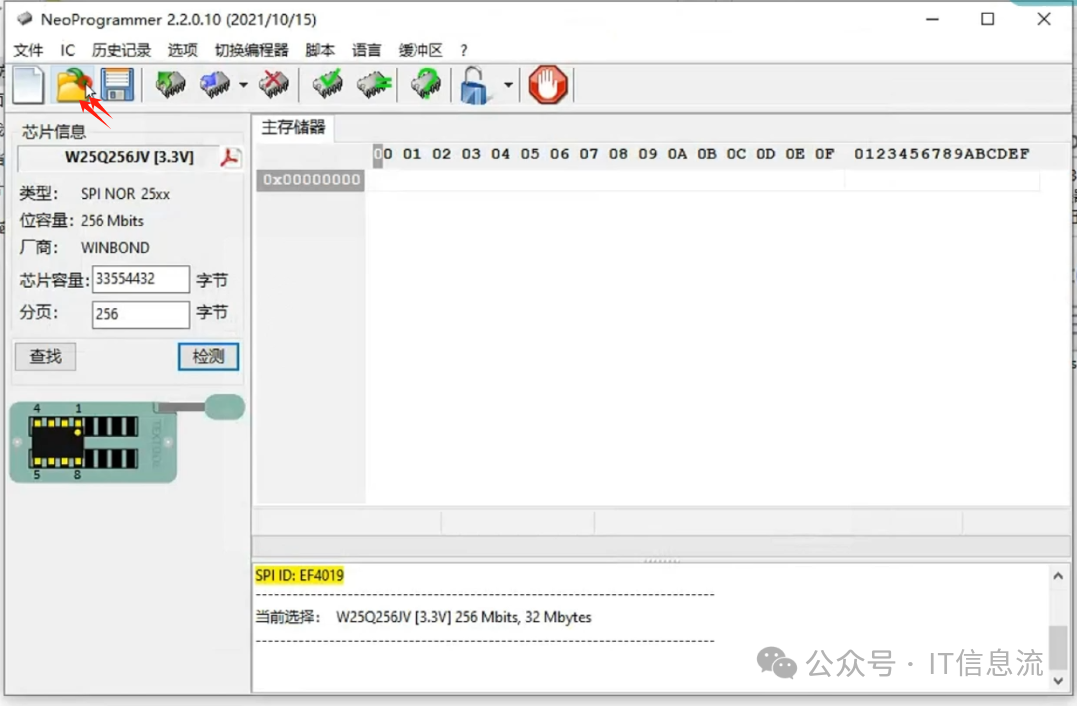Screen dimensions: 1077x706
Task: Open the padlock protection dropdown arrow
Action: [x=508, y=84]
